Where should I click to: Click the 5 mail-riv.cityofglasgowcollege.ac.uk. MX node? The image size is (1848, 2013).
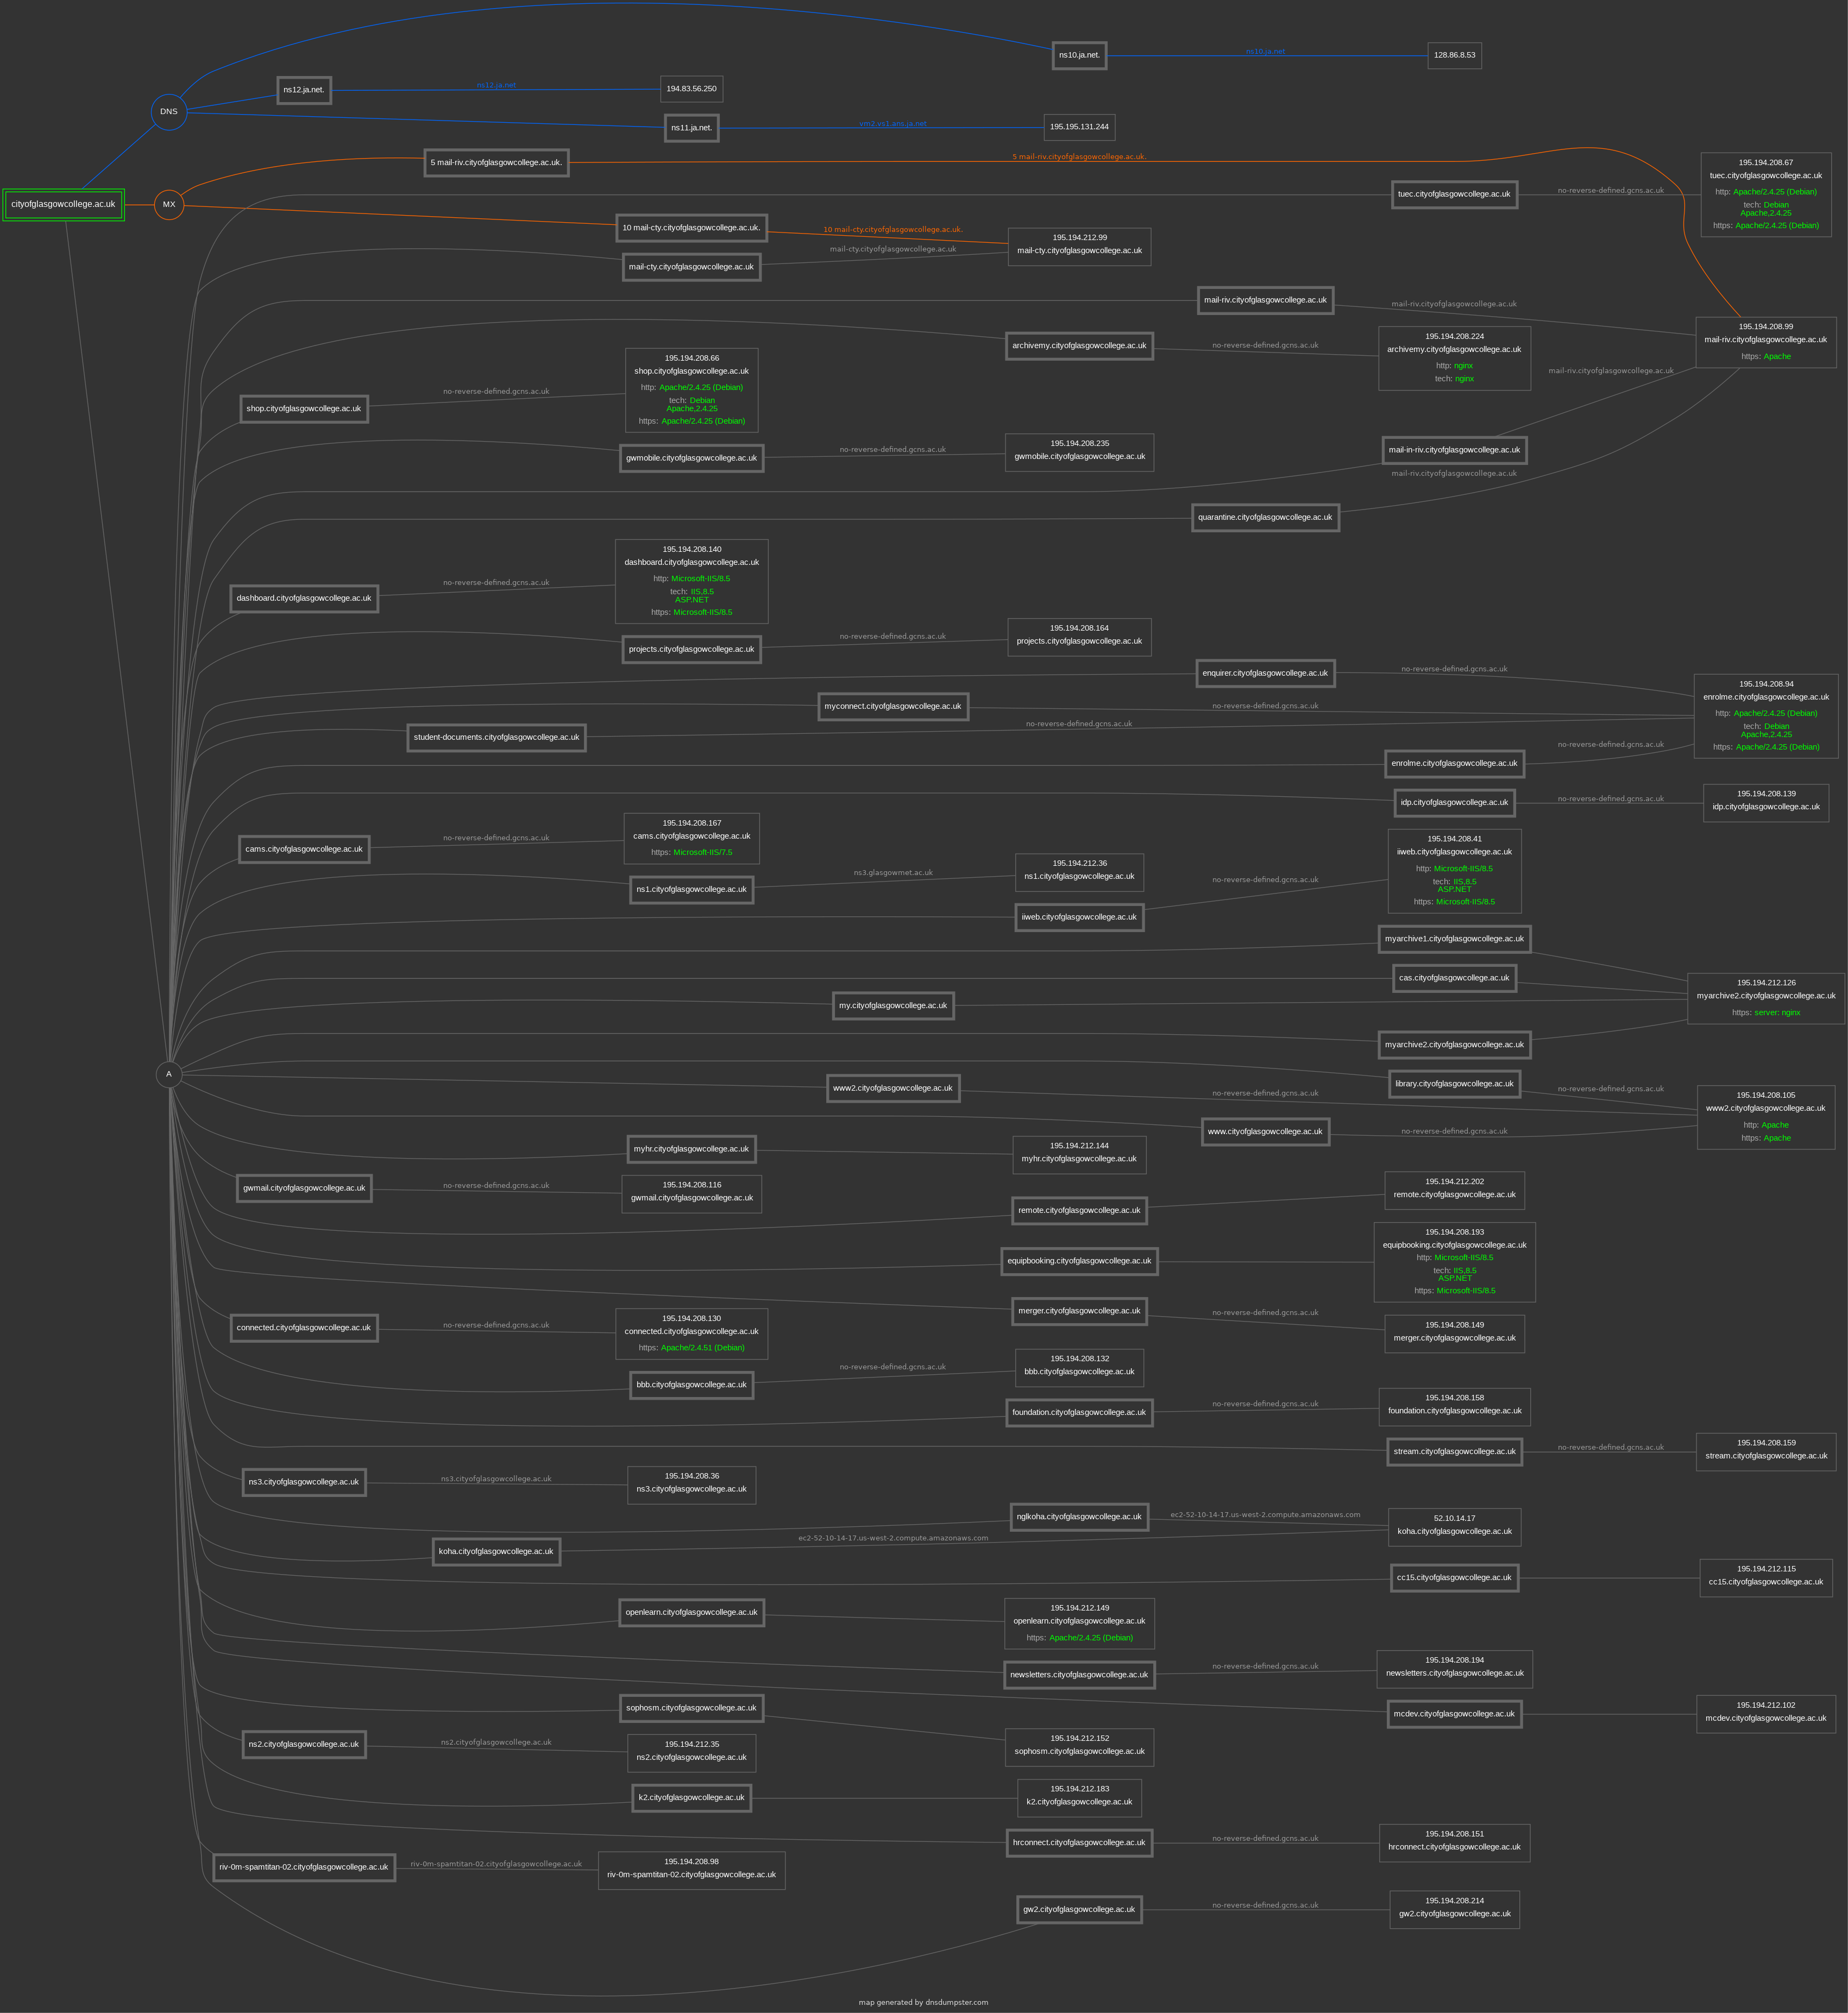point(497,162)
